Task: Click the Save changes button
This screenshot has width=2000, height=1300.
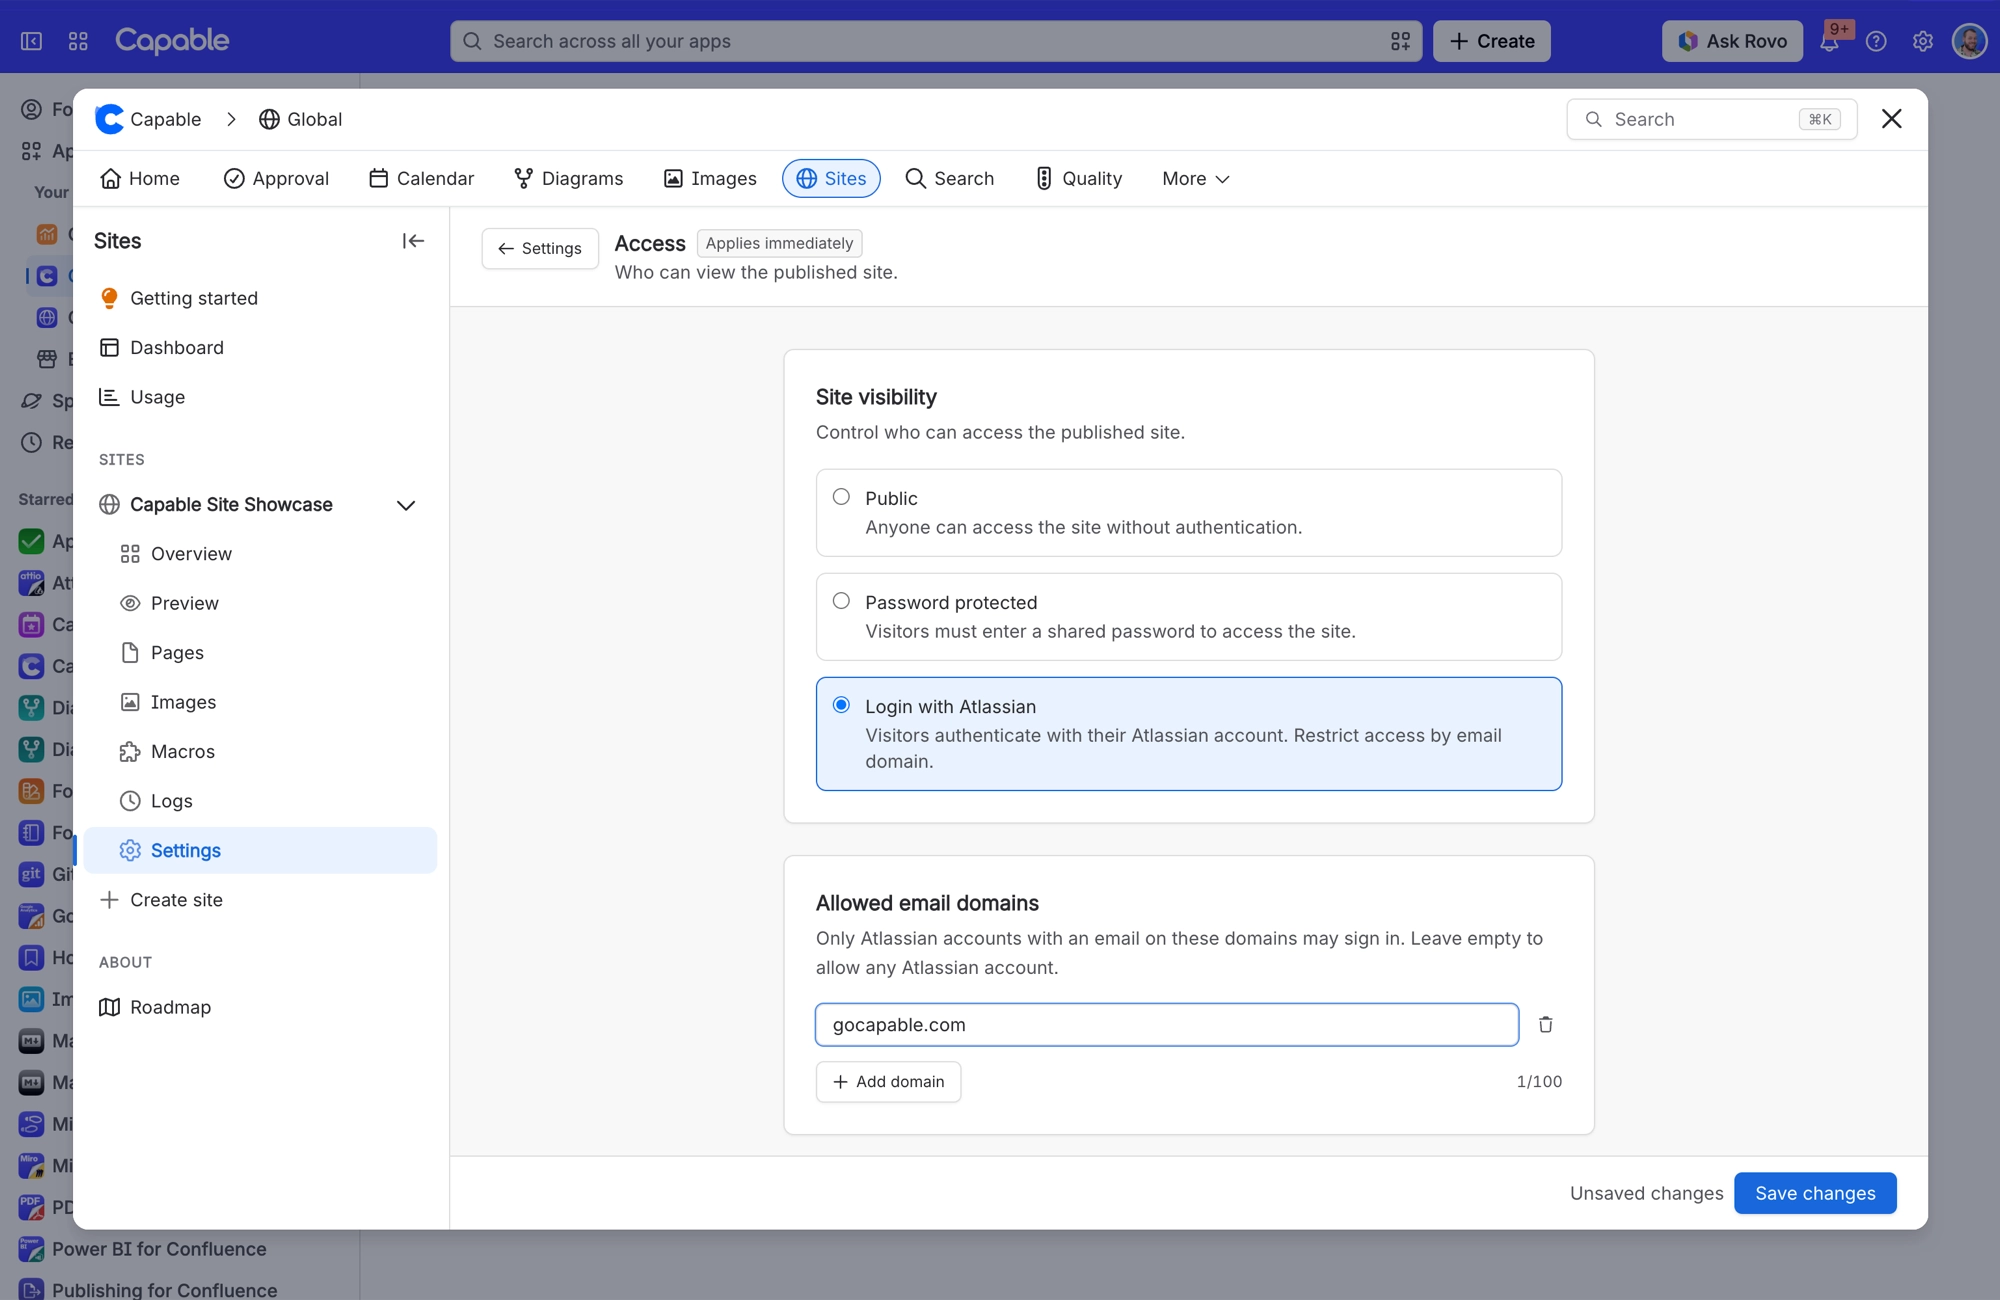Action: click(1815, 1193)
